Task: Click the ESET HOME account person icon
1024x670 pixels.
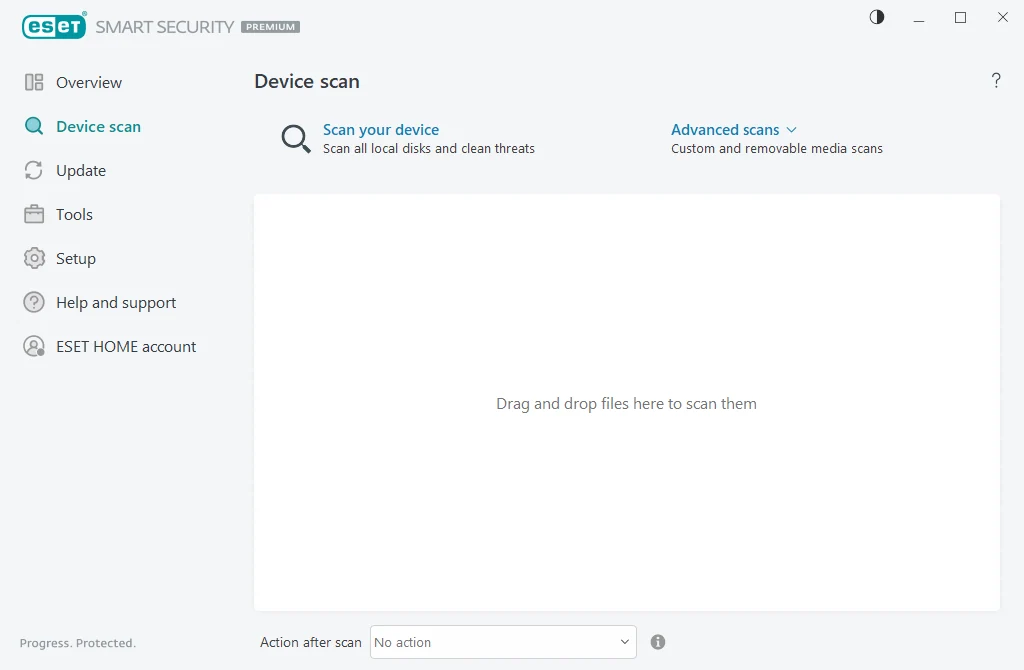Action: click(x=34, y=346)
